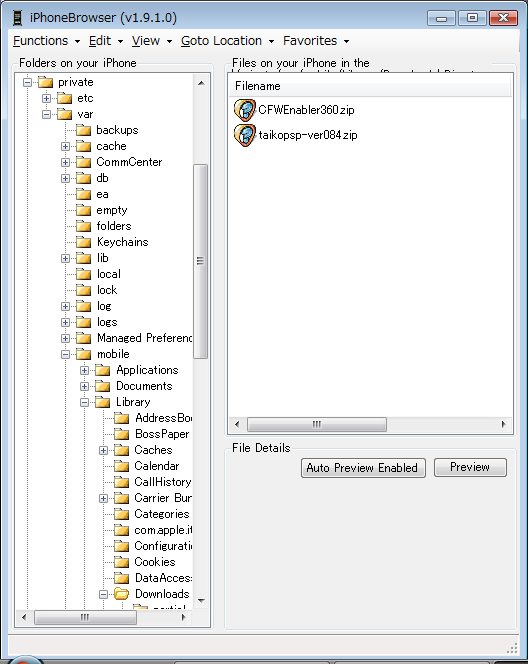Image resolution: width=528 pixels, height=664 pixels.
Task: Click the folder tree vertical scrollbar thumb
Action: [201, 261]
